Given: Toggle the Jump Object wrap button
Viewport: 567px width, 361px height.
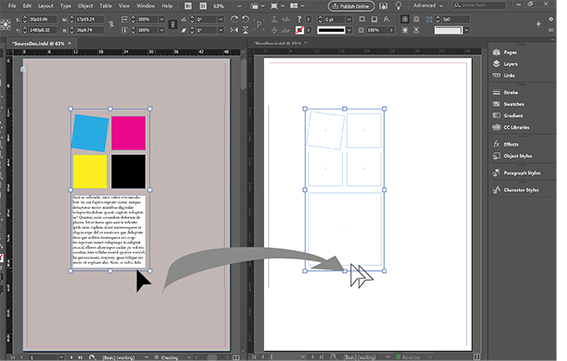Looking at the screenshot, I should coord(417,30).
